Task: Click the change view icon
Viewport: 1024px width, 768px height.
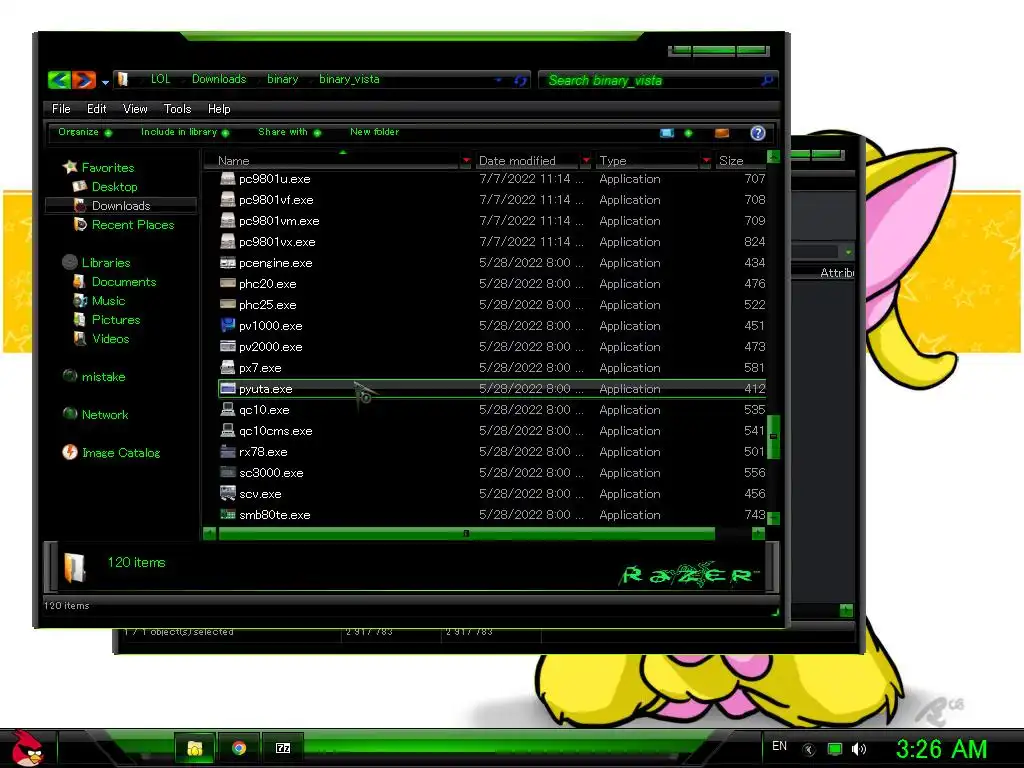Action: pos(667,133)
